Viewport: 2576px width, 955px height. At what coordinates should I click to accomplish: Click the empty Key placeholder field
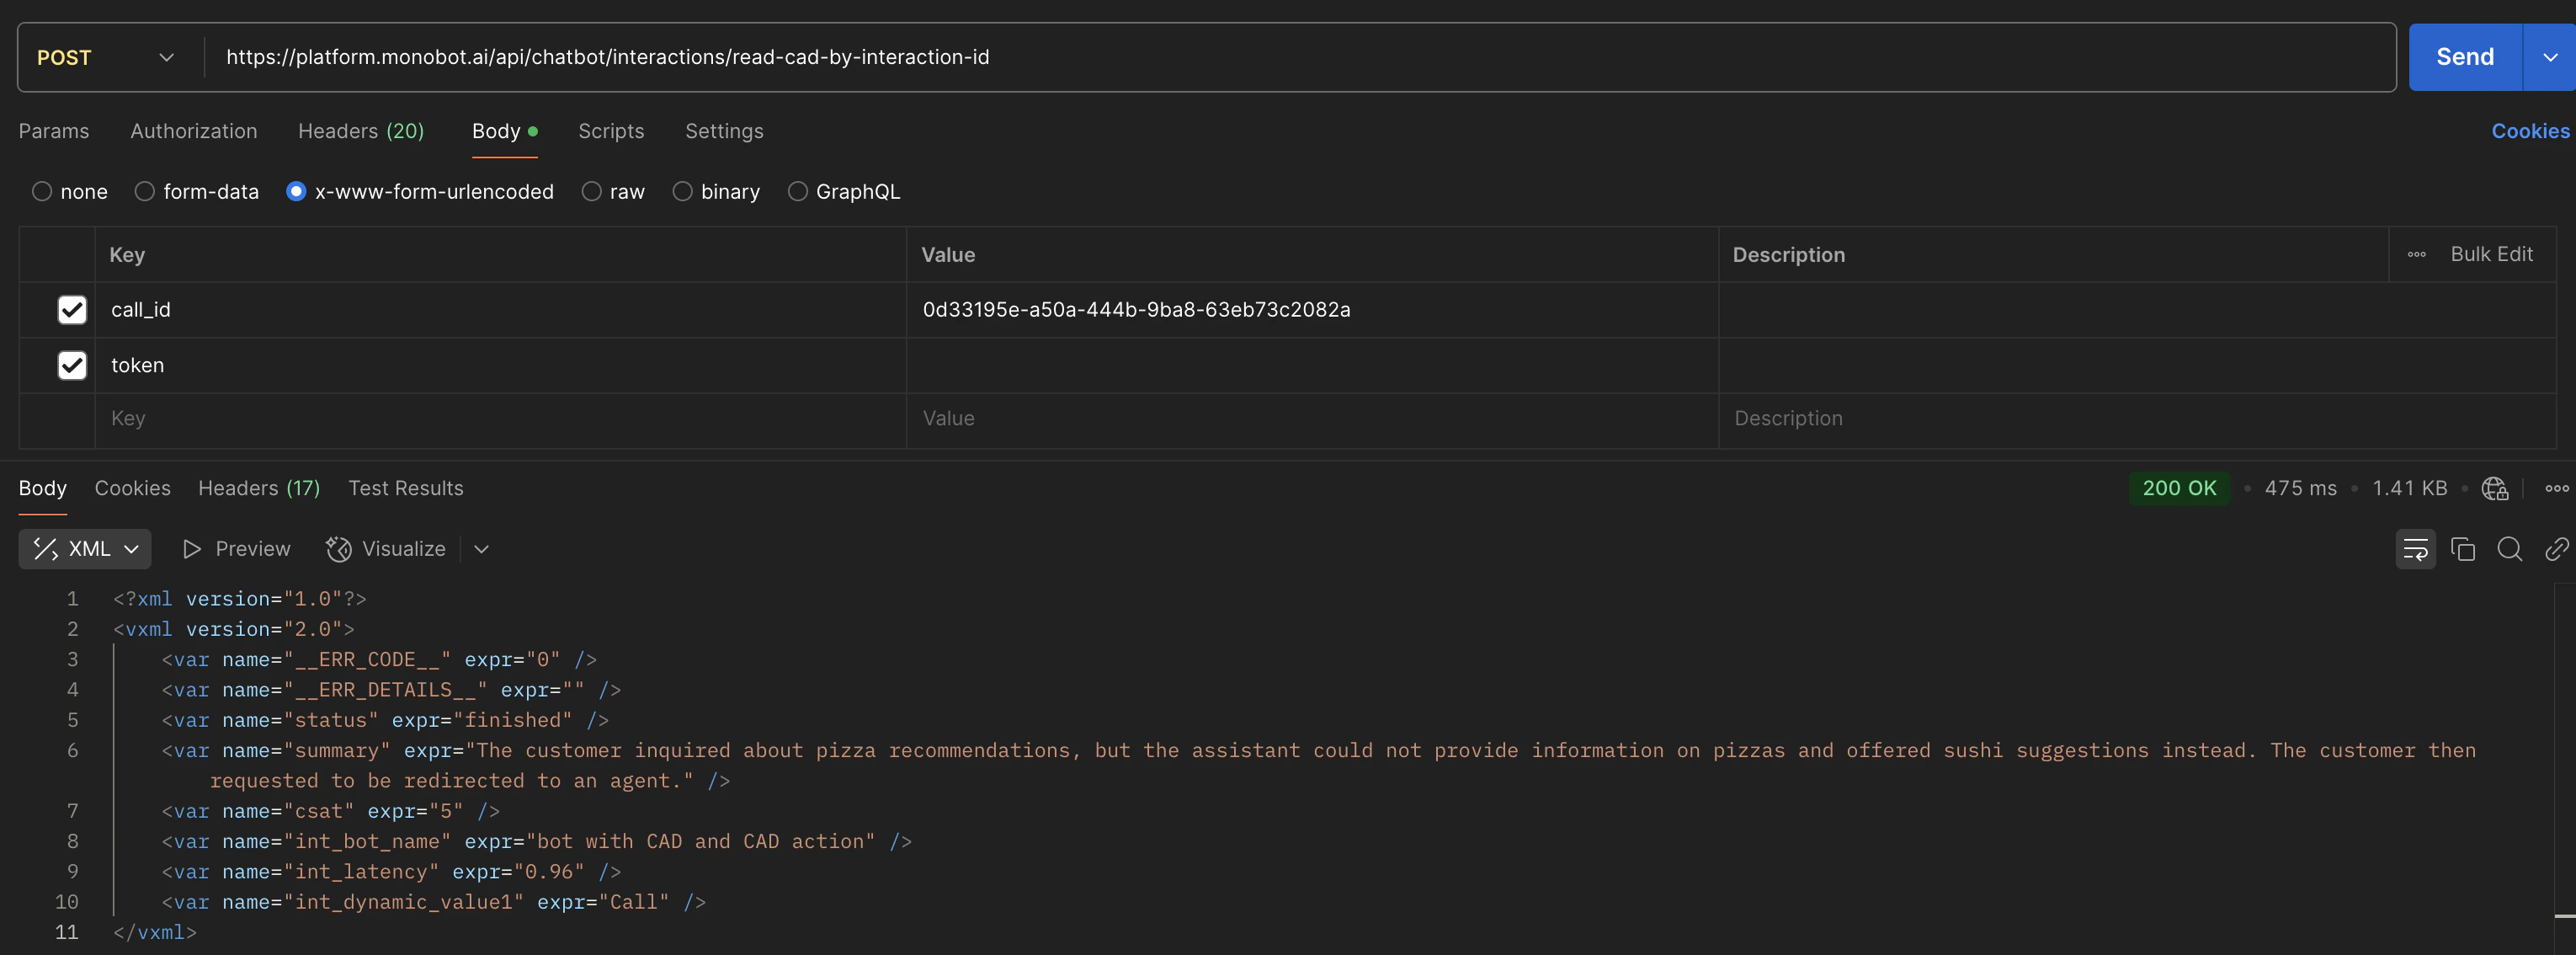click(x=500, y=419)
